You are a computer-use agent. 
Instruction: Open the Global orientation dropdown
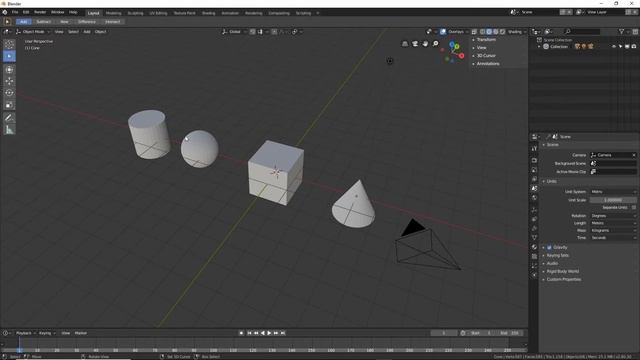(234, 31)
